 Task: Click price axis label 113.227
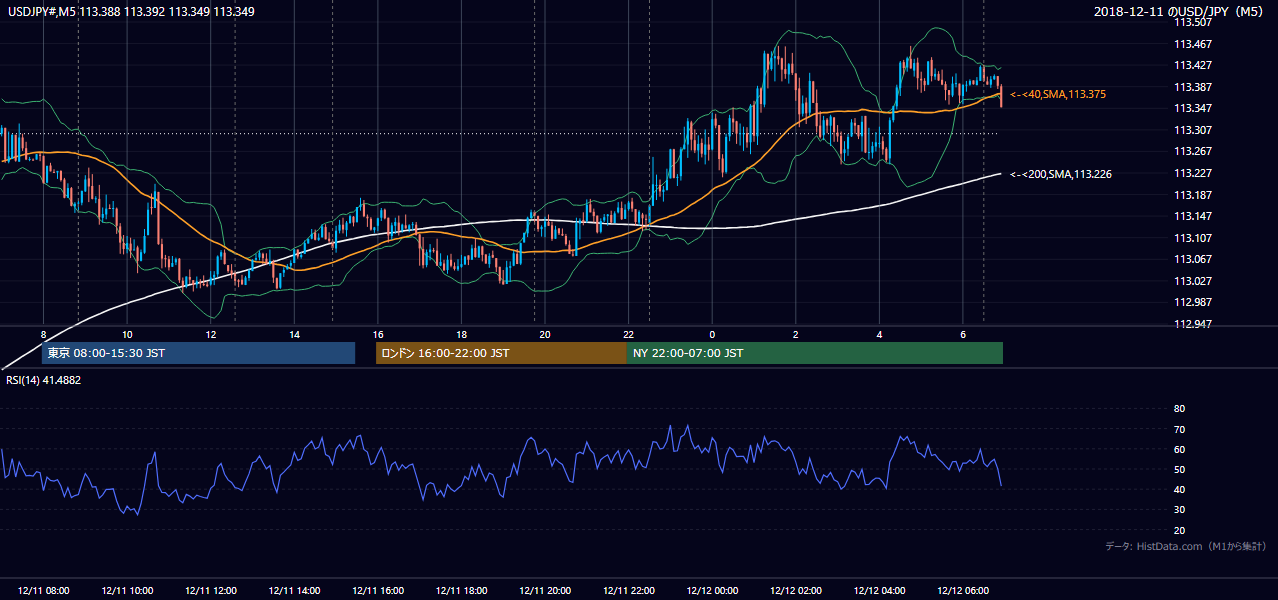pos(1193,173)
